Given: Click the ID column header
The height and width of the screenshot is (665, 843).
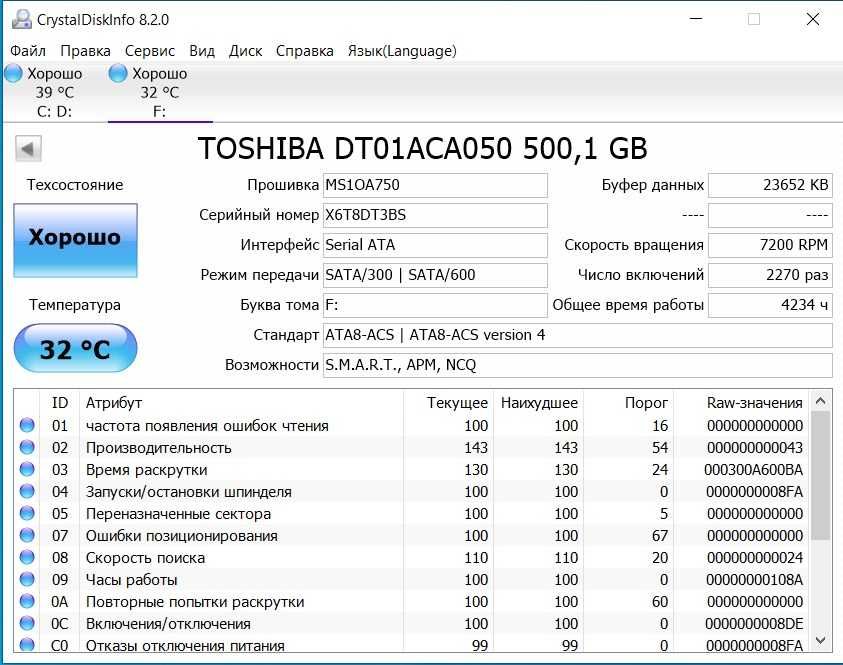Looking at the screenshot, I should click(x=60, y=403).
